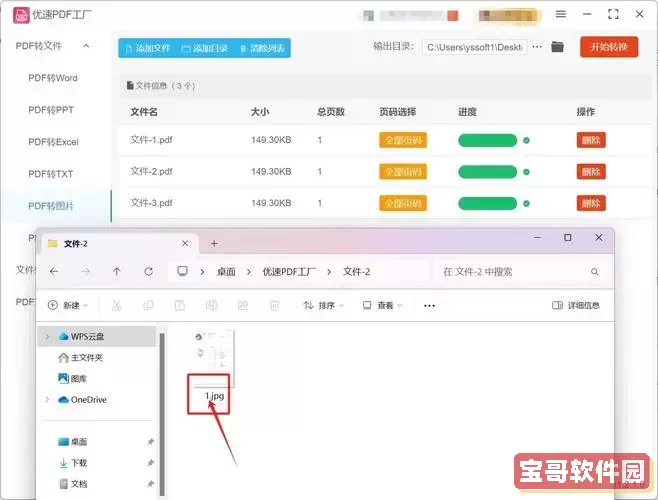
Task: Click the output directory path field
Action: (474, 47)
